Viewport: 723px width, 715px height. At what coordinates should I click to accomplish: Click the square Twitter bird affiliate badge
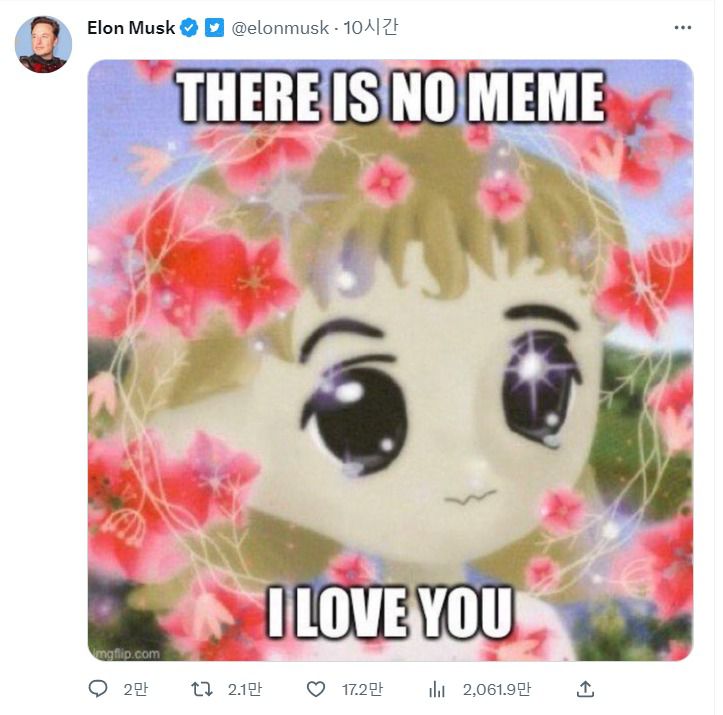(x=214, y=28)
